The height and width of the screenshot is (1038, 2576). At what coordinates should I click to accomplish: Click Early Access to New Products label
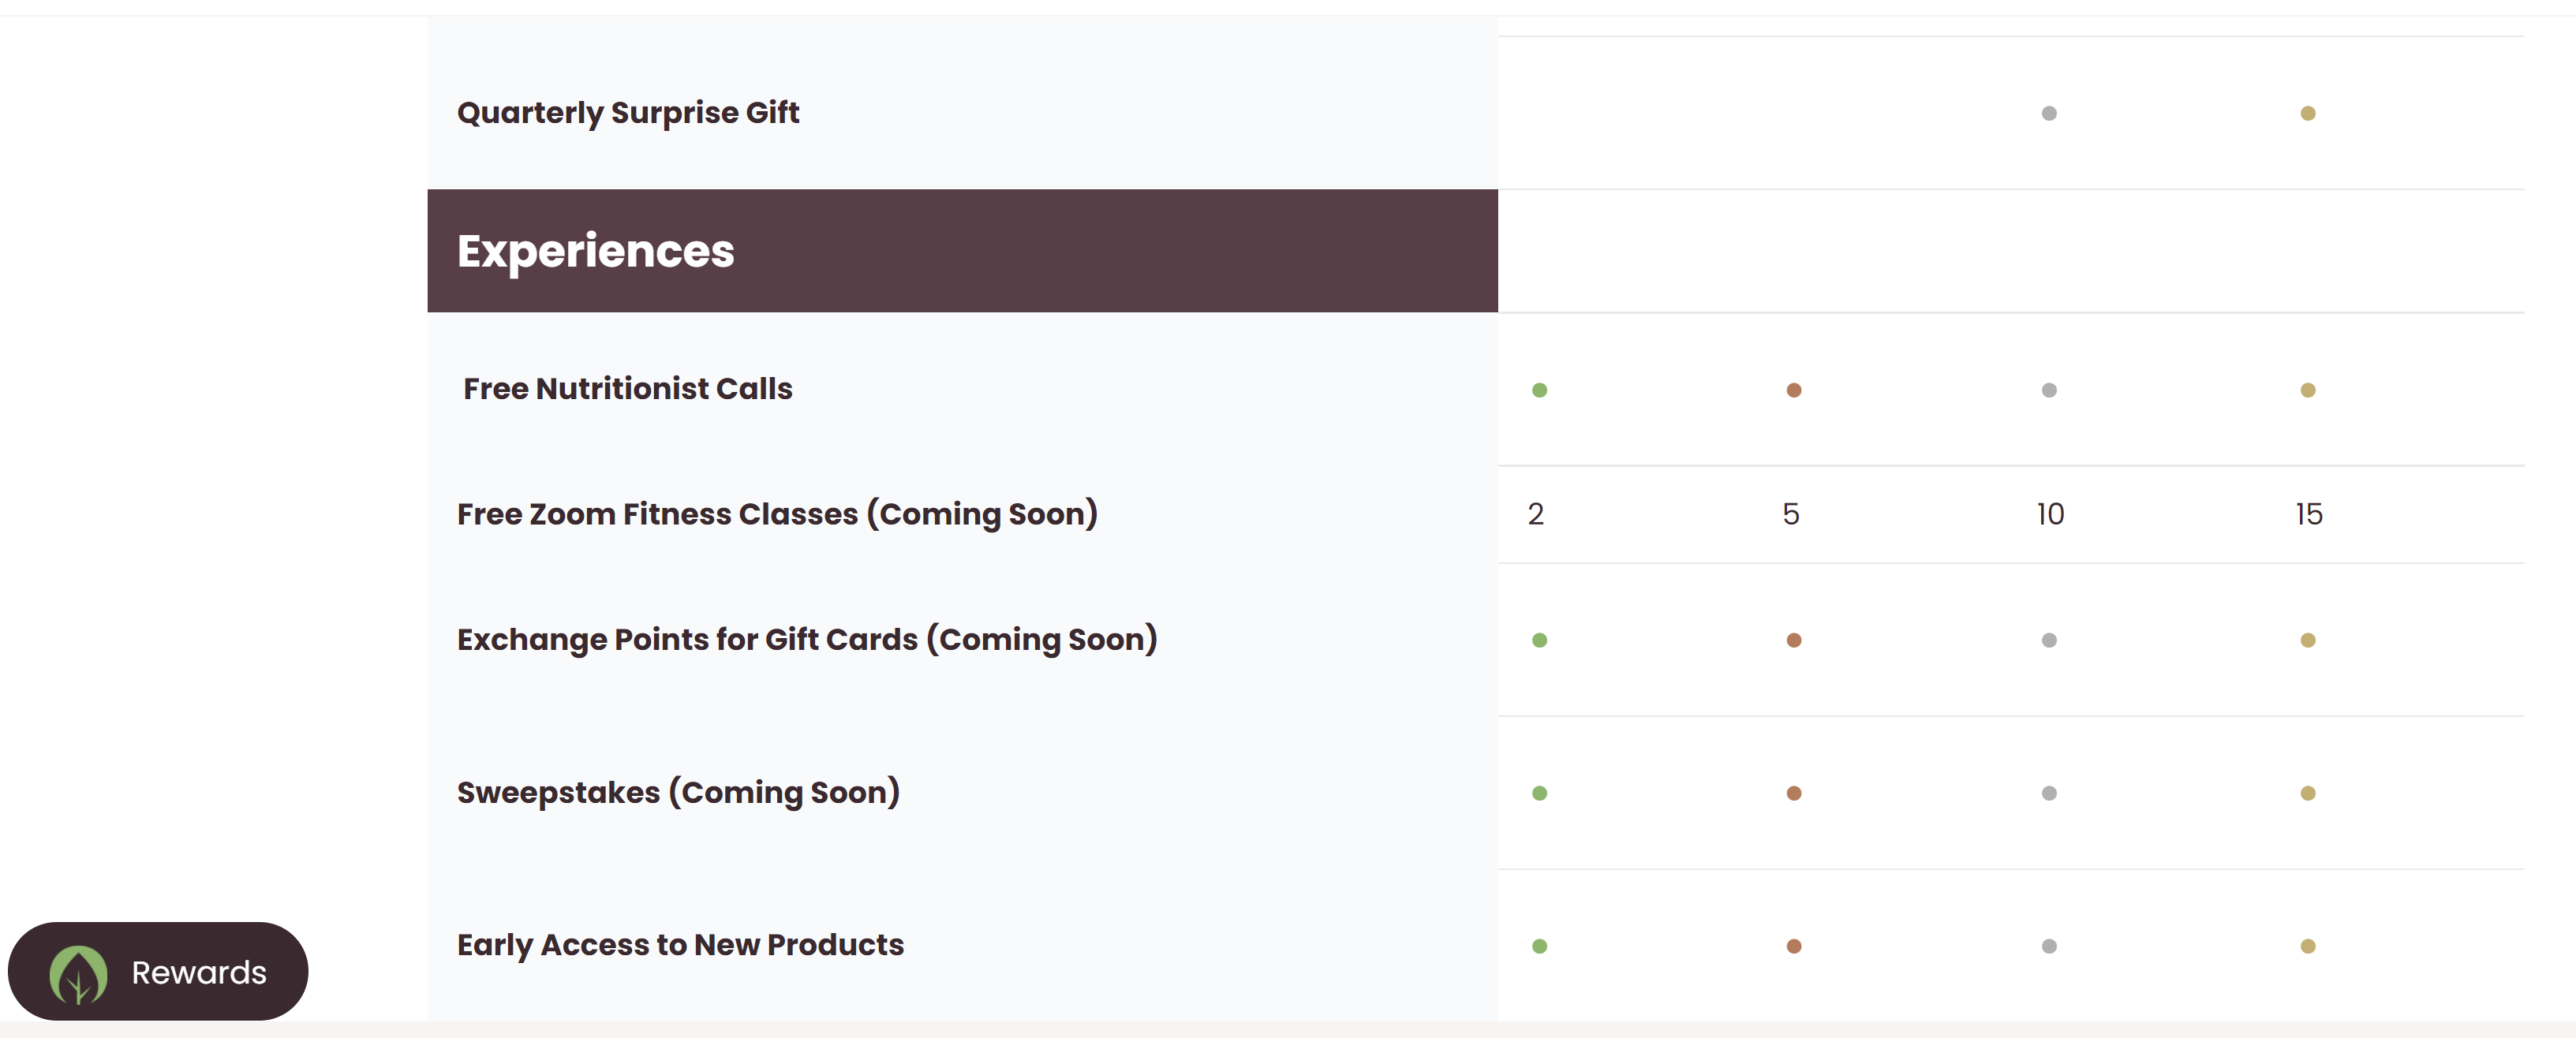click(680, 945)
